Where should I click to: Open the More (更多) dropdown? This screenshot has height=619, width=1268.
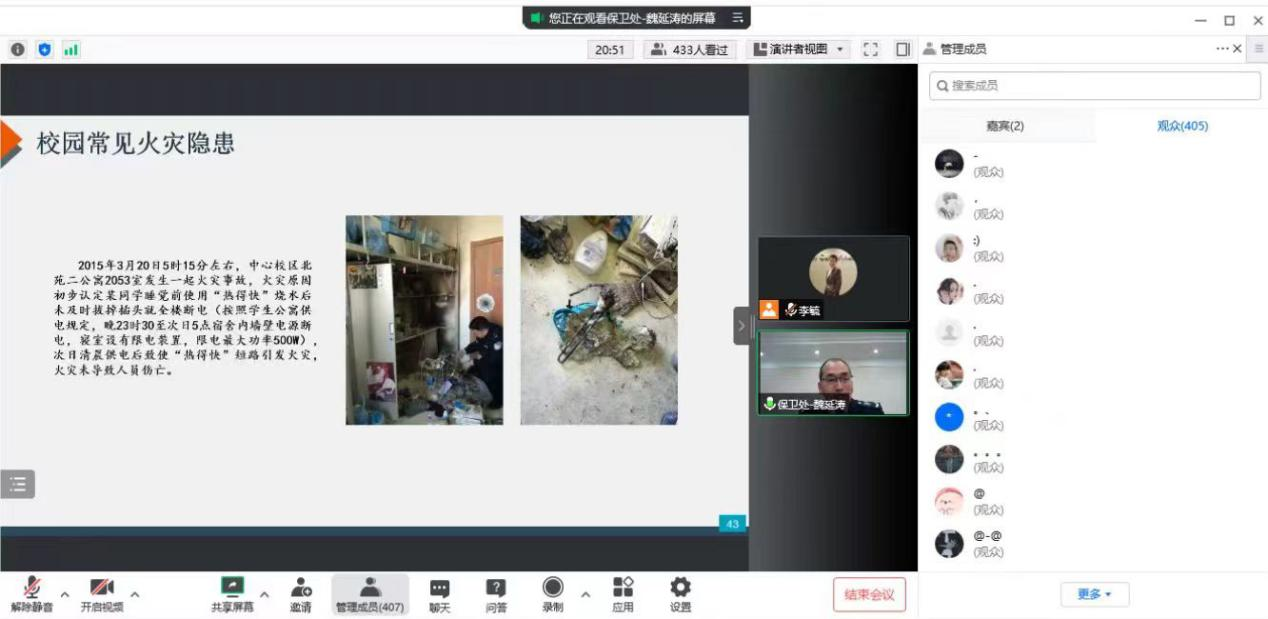[x=1094, y=594]
